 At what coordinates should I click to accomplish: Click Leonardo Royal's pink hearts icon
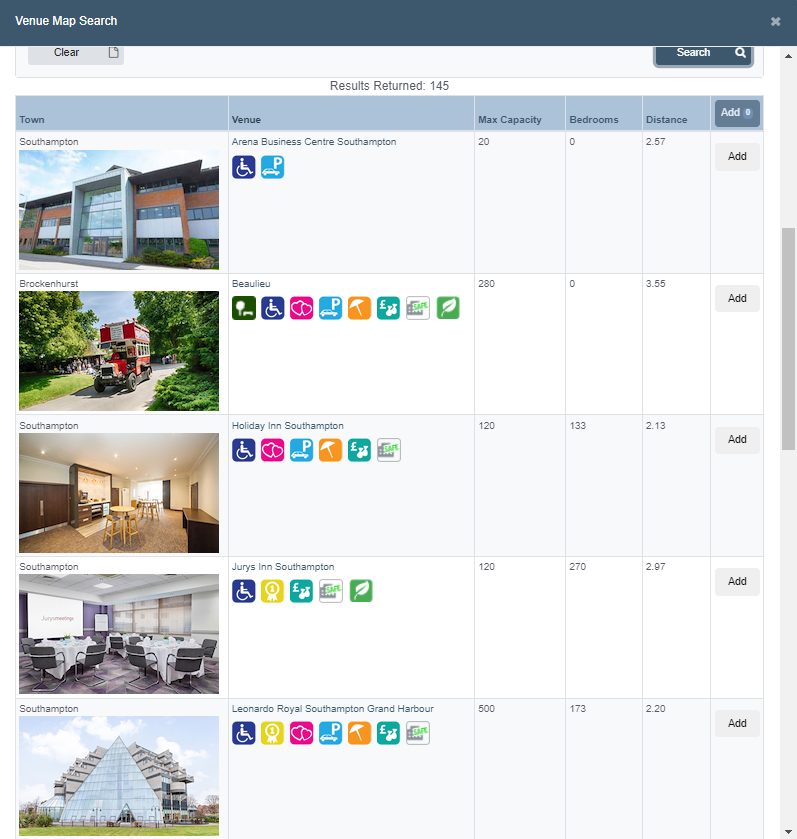tap(301, 733)
